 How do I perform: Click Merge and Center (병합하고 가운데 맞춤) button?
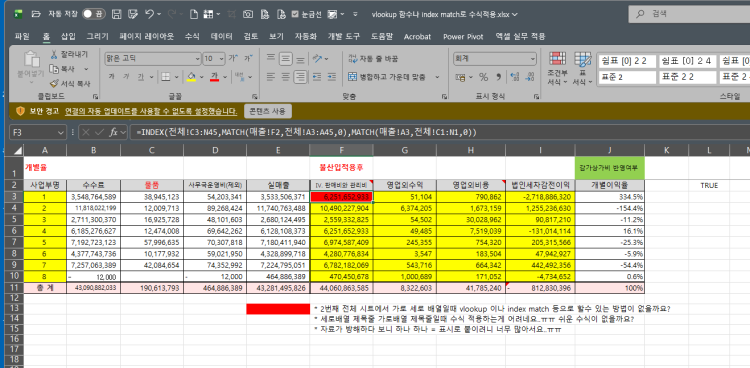386,77
